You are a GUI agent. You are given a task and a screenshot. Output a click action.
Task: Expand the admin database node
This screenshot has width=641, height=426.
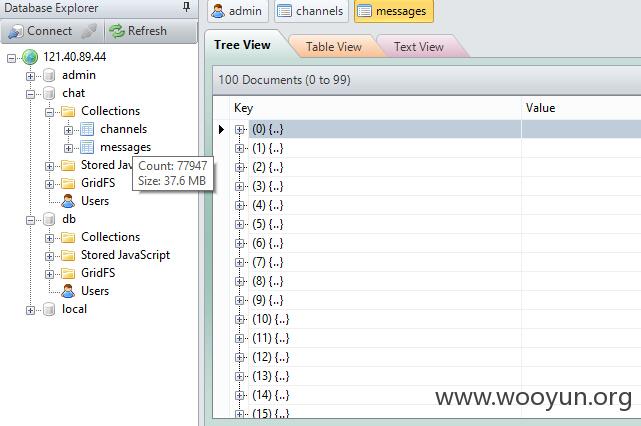[30, 76]
